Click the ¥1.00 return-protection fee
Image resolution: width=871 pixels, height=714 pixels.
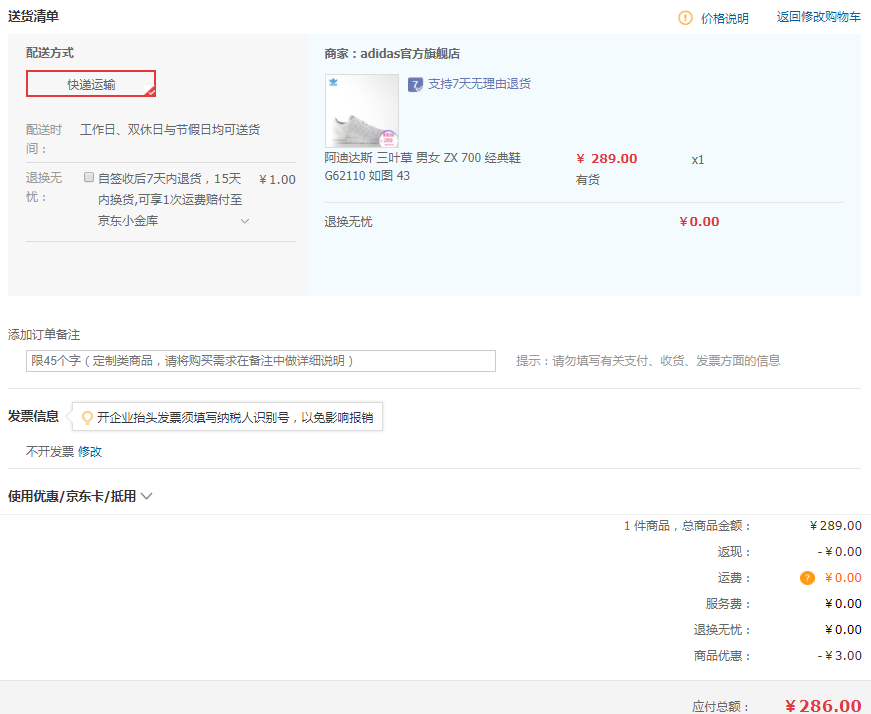tap(277, 179)
